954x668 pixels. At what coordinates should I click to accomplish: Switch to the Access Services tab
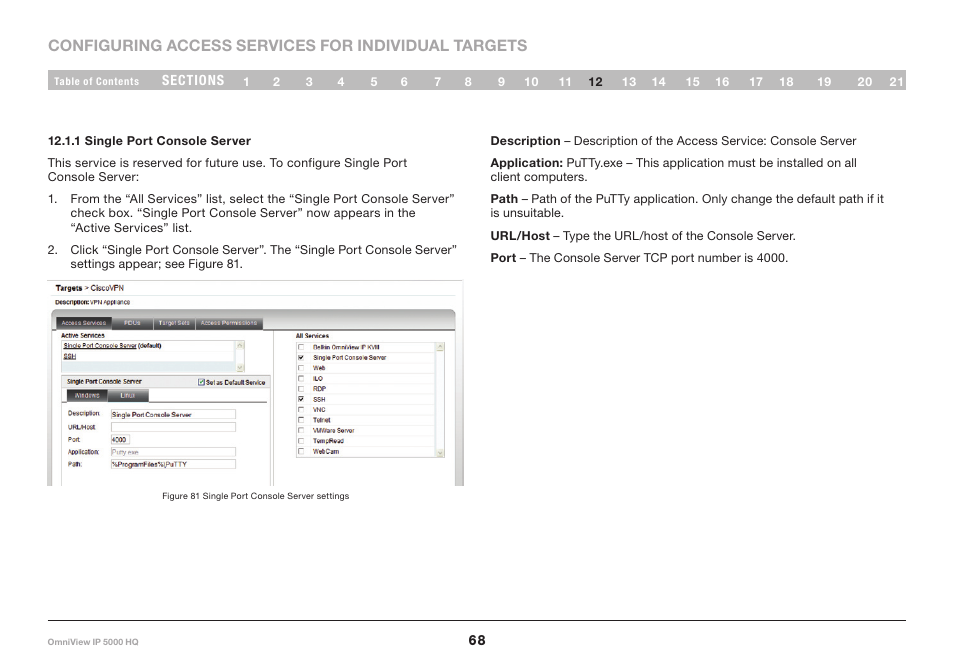tap(84, 323)
